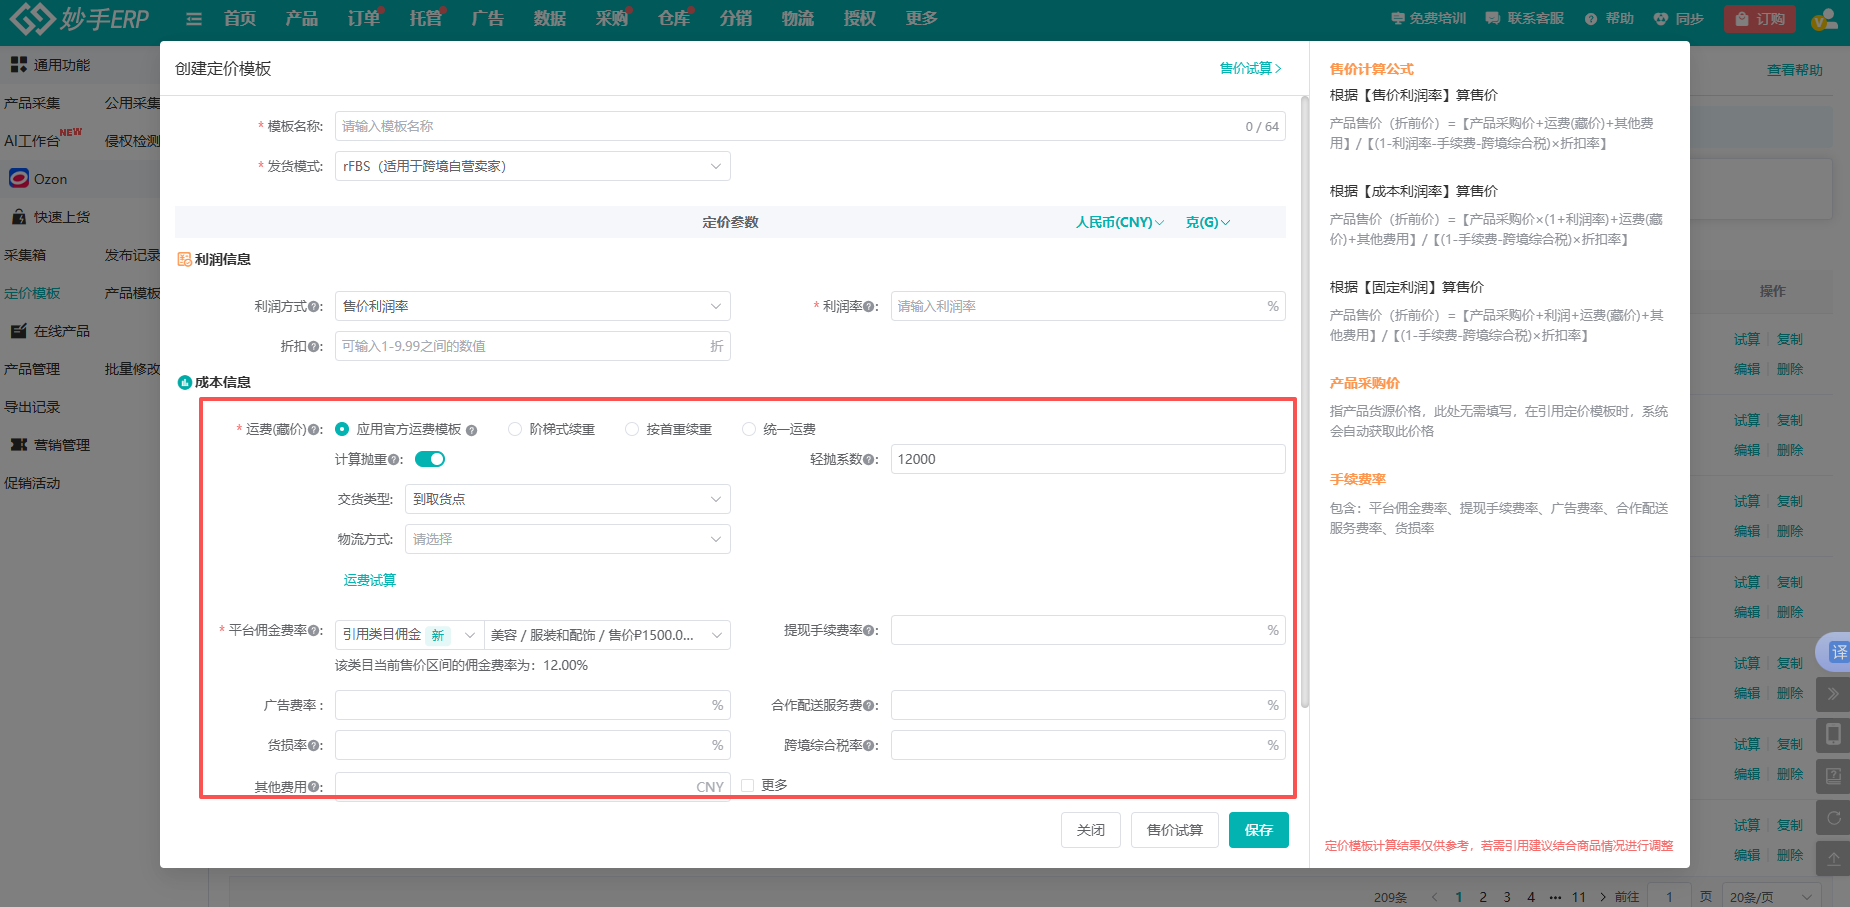The height and width of the screenshot is (907, 1850).
Task: Select the 统一运费 radio button
Action: click(x=749, y=429)
